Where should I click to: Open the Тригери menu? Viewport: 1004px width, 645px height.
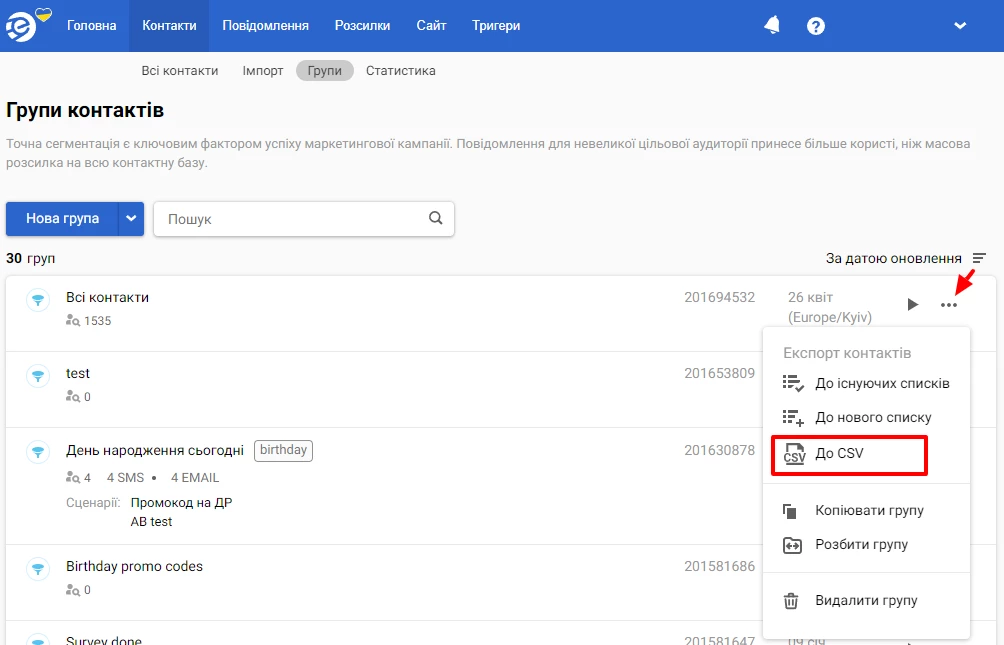coord(496,26)
